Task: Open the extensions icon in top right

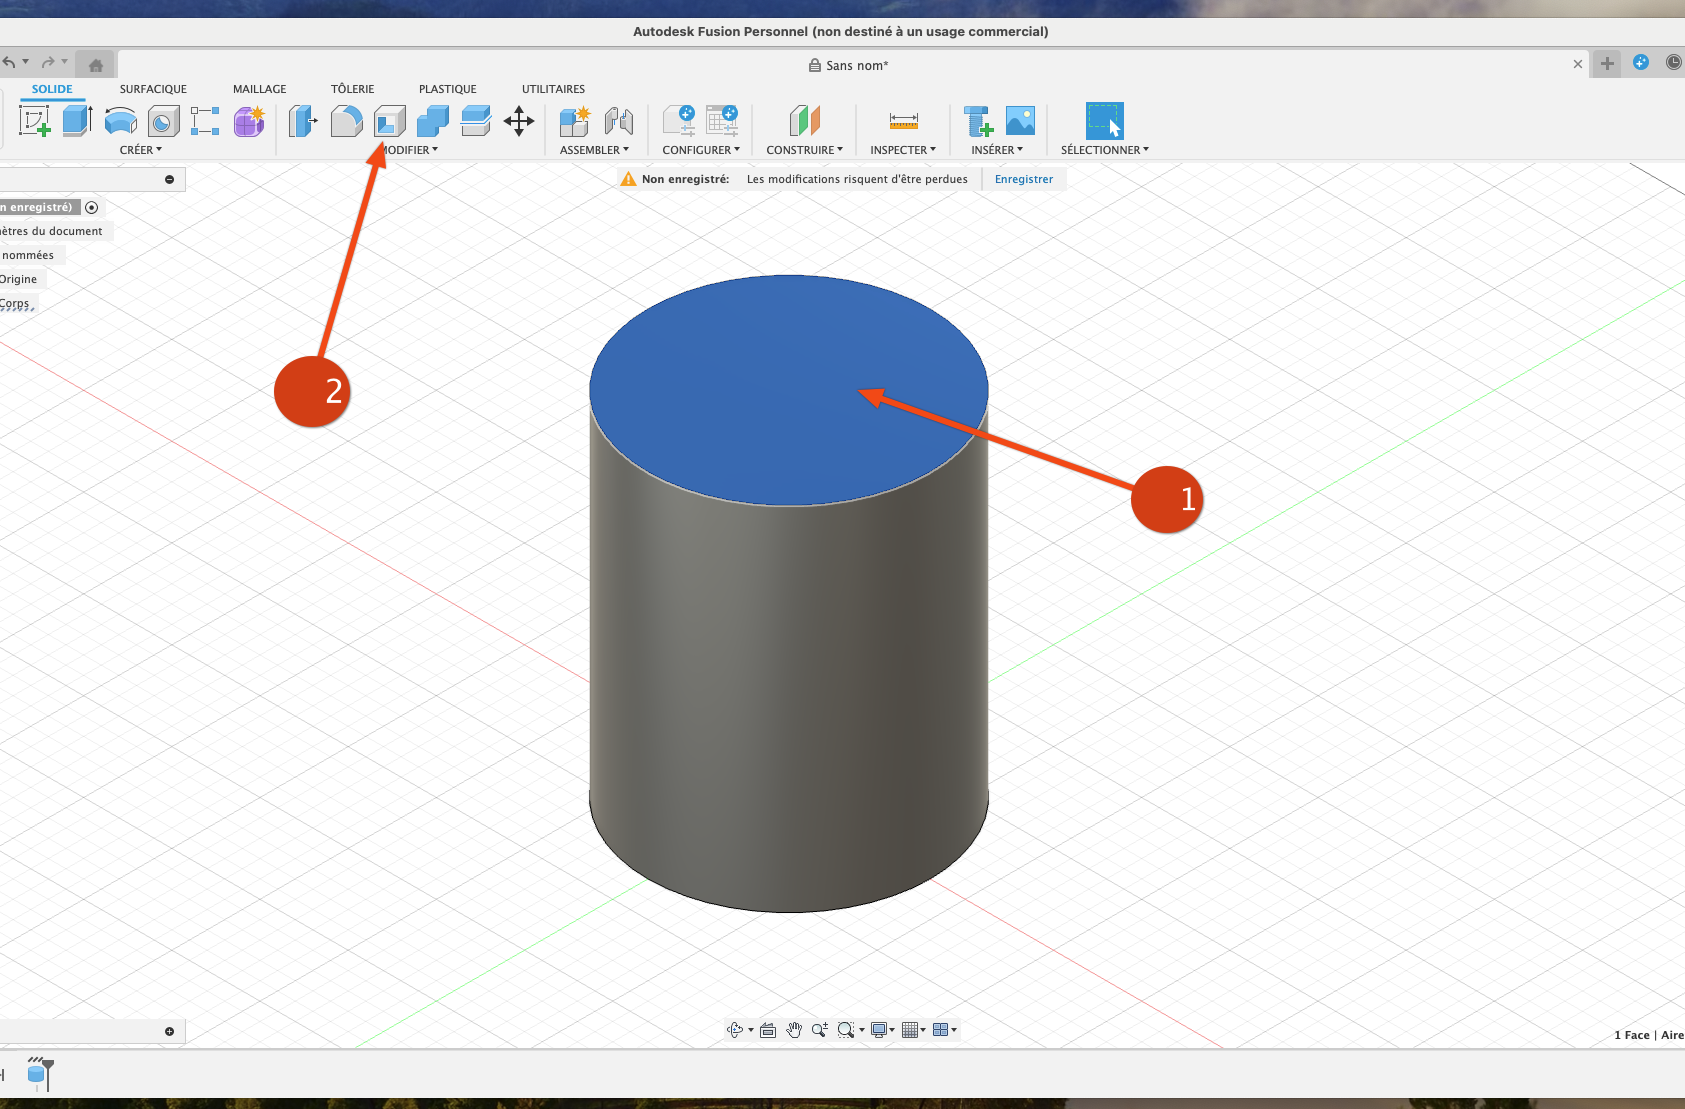Action: (x=1641, y=62)
